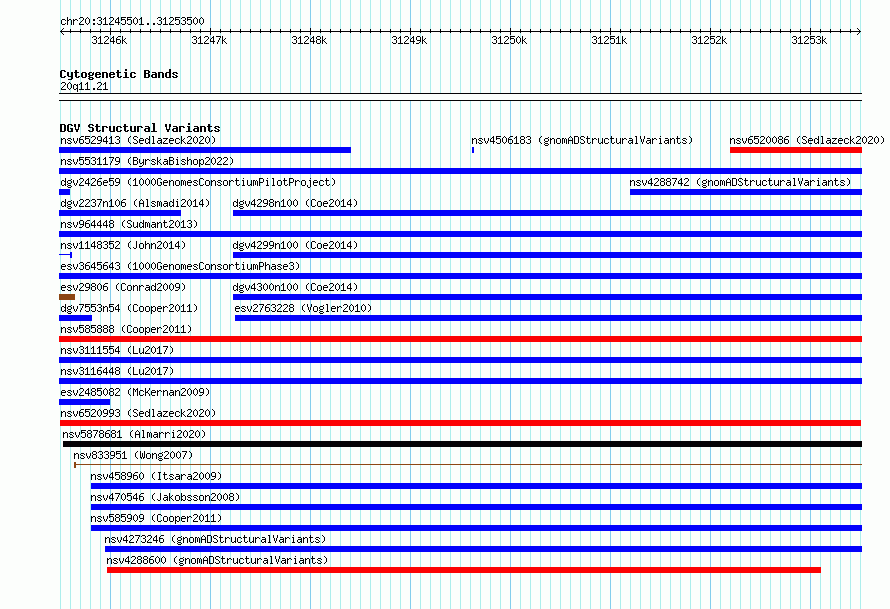Open nsv585888 (Cooper2011) variant
890x609 pixels.
(x=126, y=329)
